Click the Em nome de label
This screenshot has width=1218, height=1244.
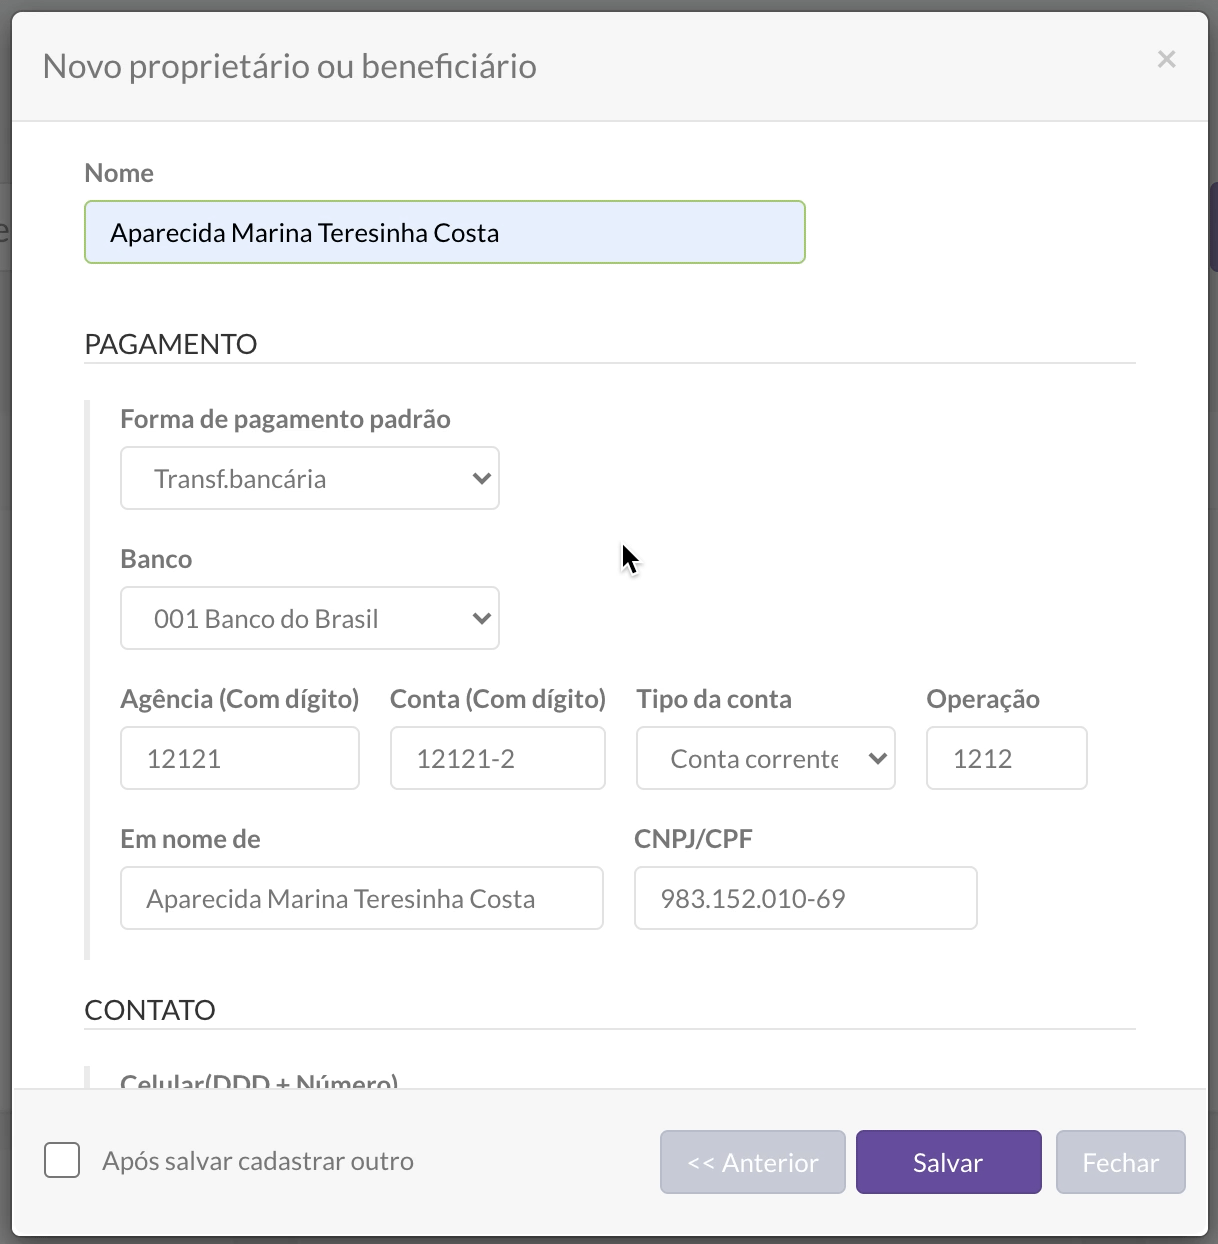tap(190, 839)
